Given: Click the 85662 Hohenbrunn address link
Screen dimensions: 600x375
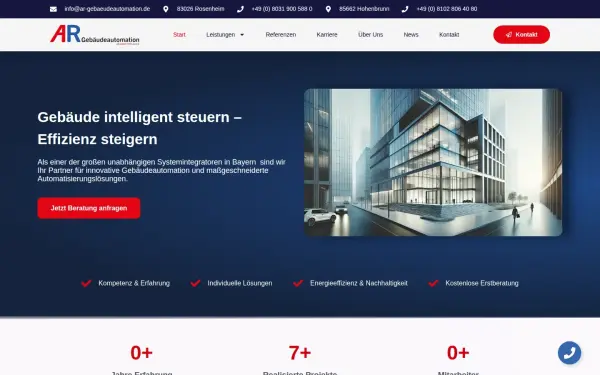Looking at the screenshot, I should pos(364,9).
